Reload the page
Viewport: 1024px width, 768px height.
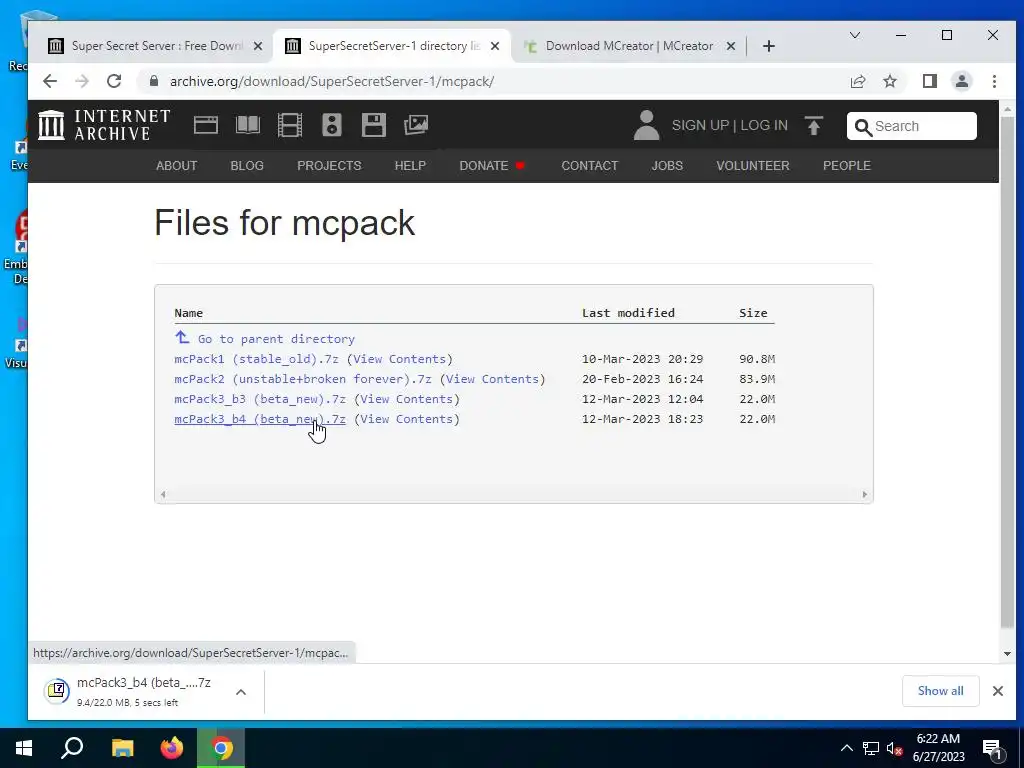click(x=114, y=81)
